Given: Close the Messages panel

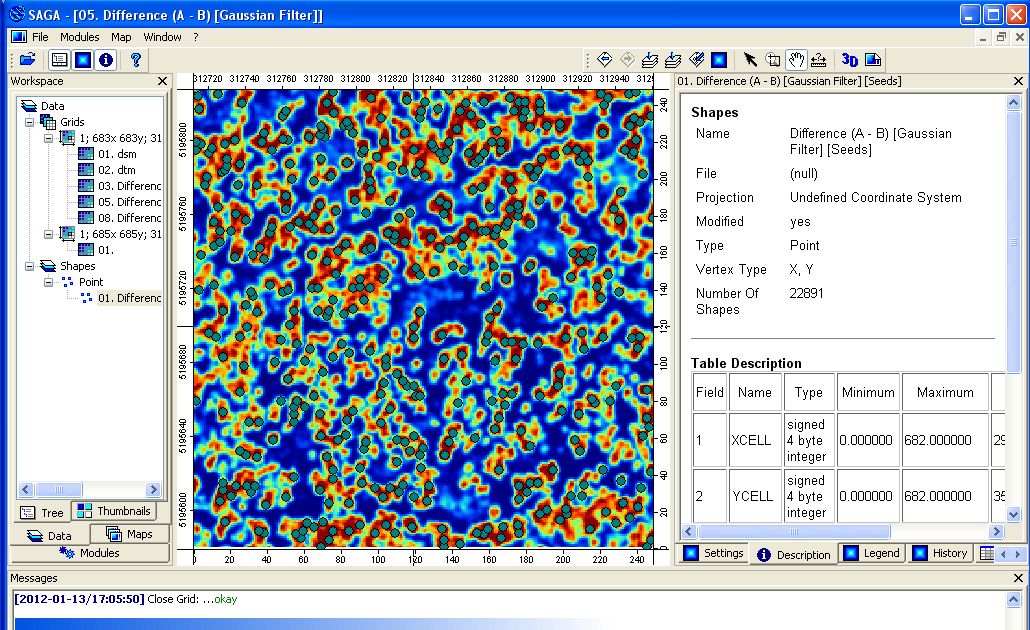Looking at the screenshot, I should pos(1018,578).
